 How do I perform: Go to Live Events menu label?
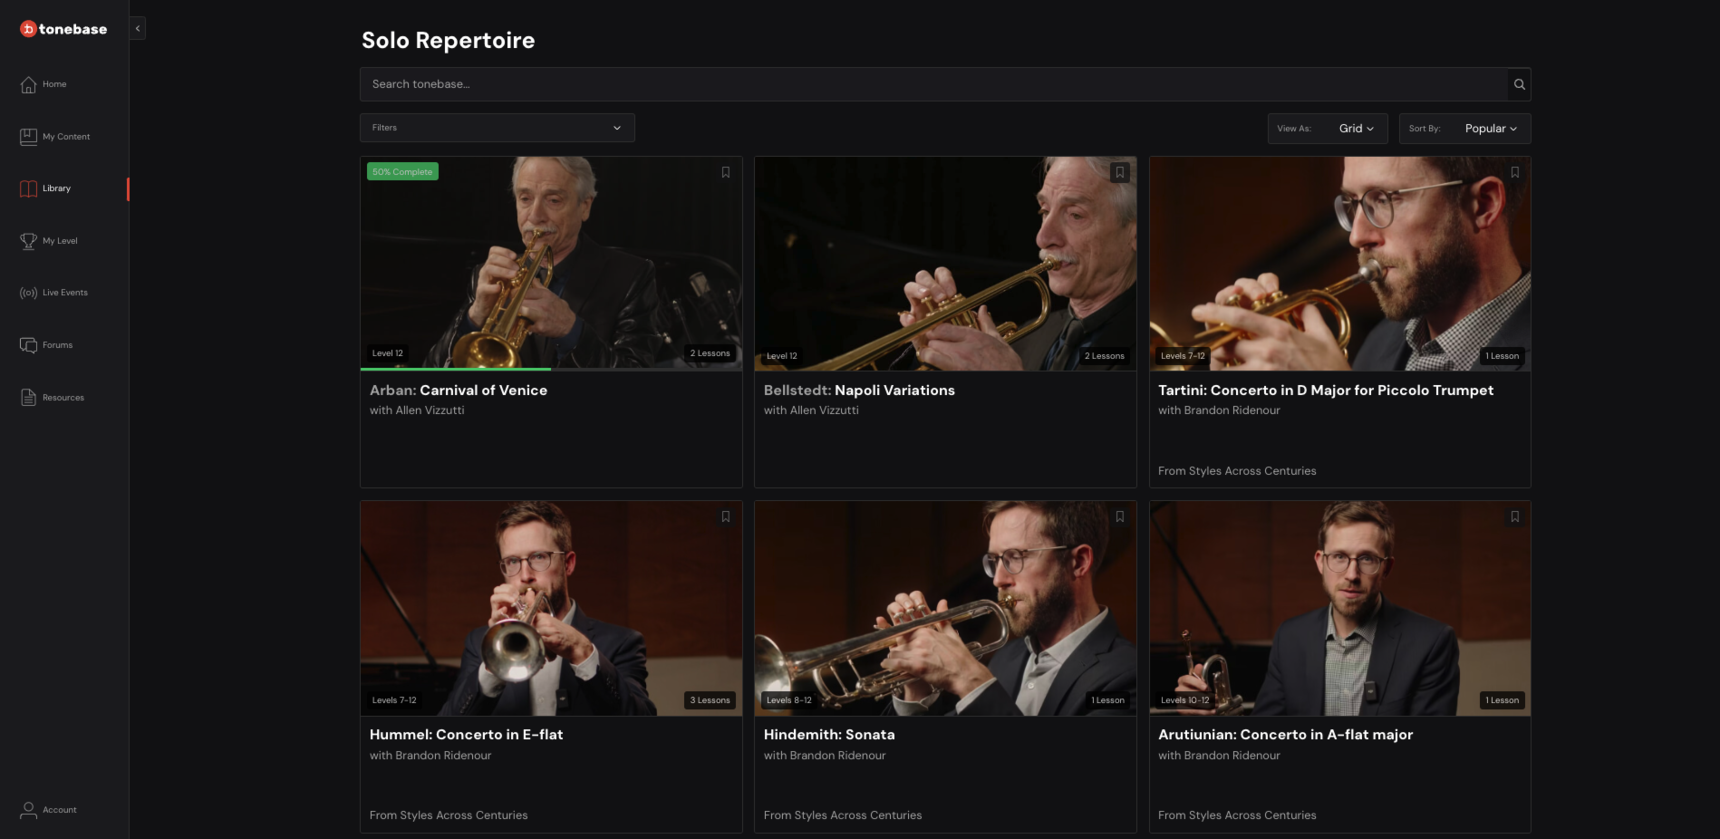click(x=65, y=293)
